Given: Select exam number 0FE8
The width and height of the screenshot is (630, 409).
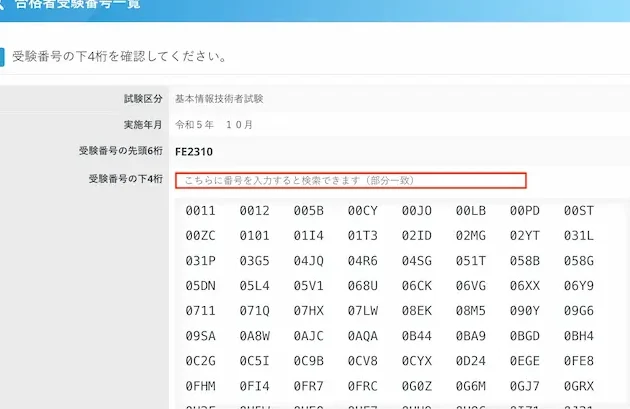Looking at the screenshot, I should coord(579,361).
